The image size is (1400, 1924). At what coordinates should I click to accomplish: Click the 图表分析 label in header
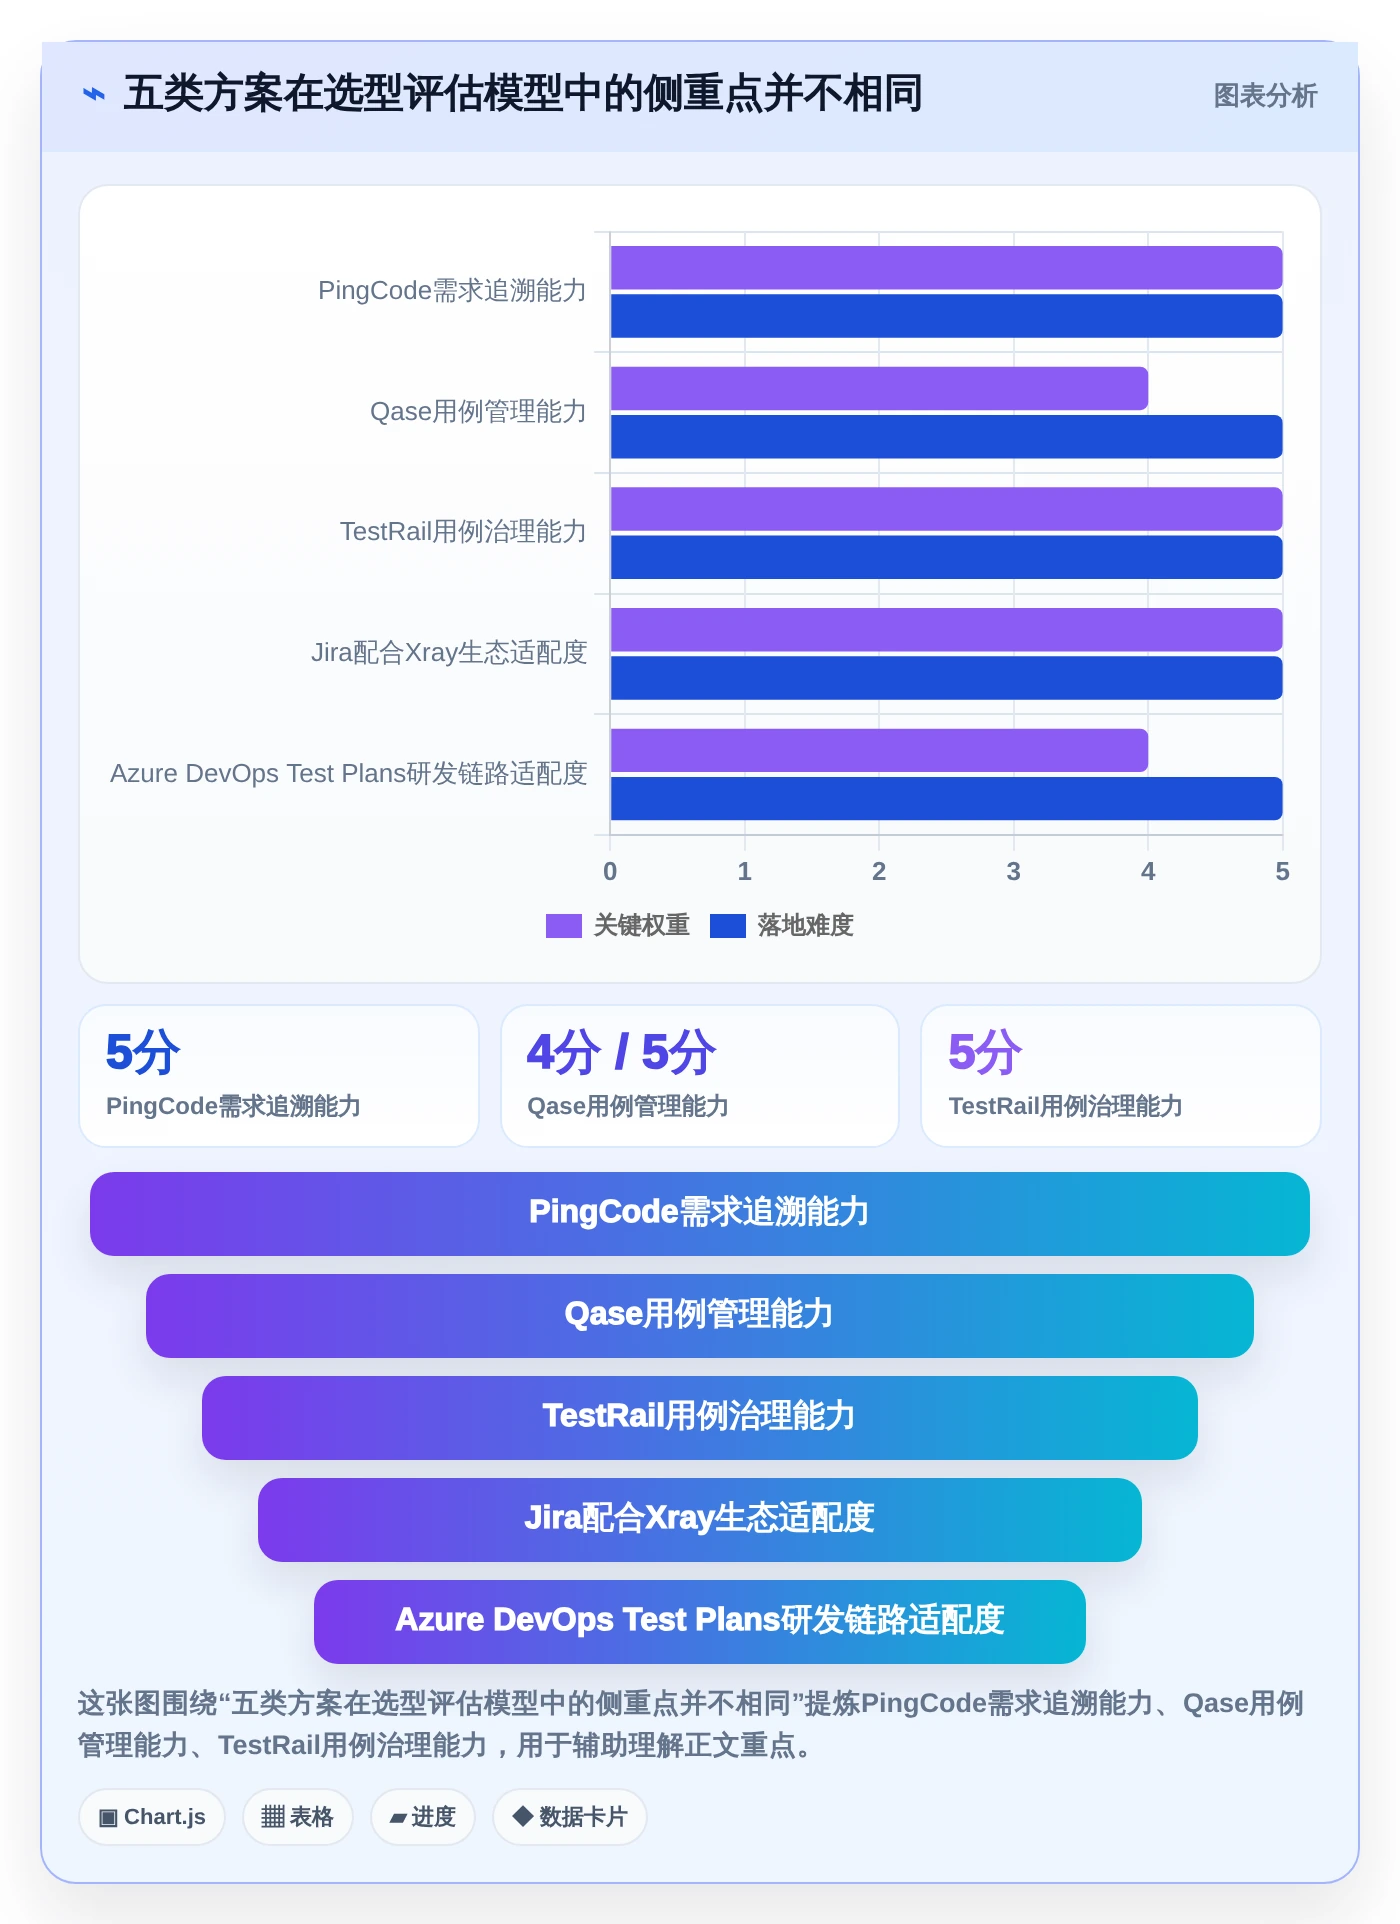point(1265,96)
